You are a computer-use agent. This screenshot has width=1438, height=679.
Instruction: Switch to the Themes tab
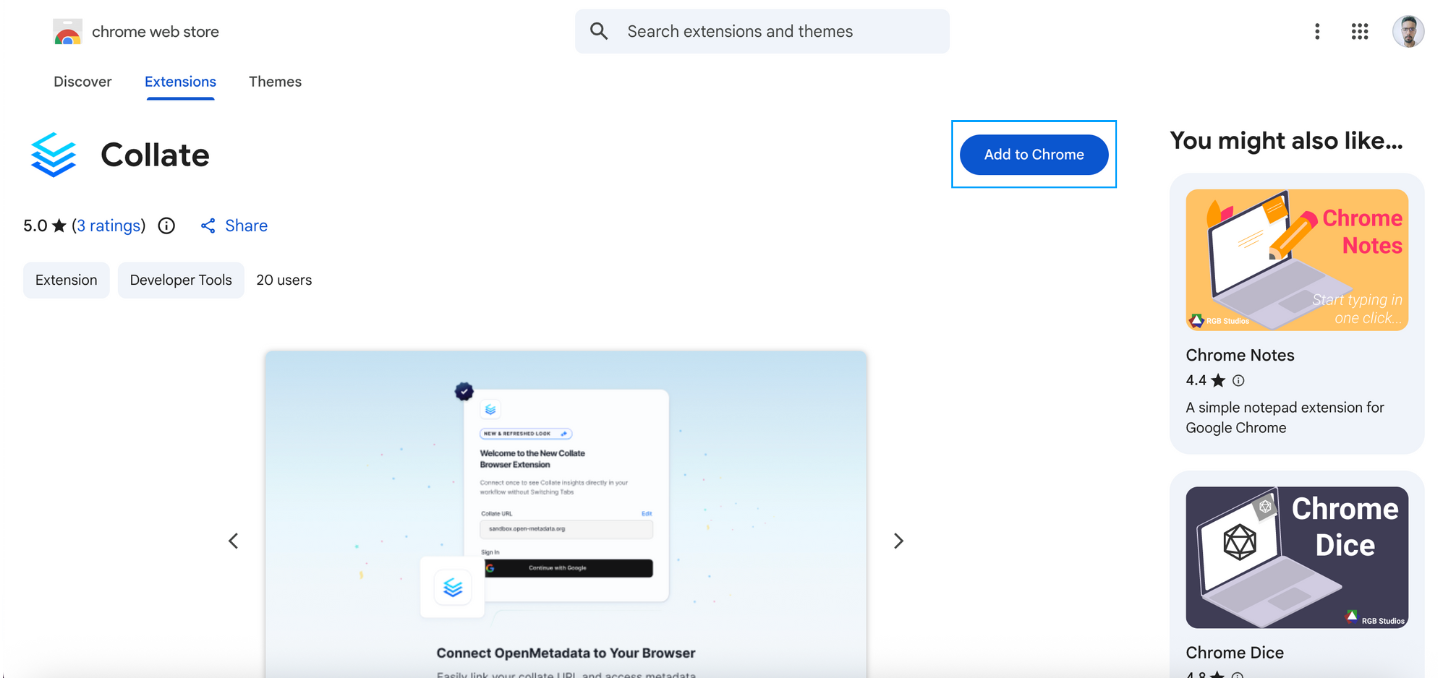[x=275, y=81]
